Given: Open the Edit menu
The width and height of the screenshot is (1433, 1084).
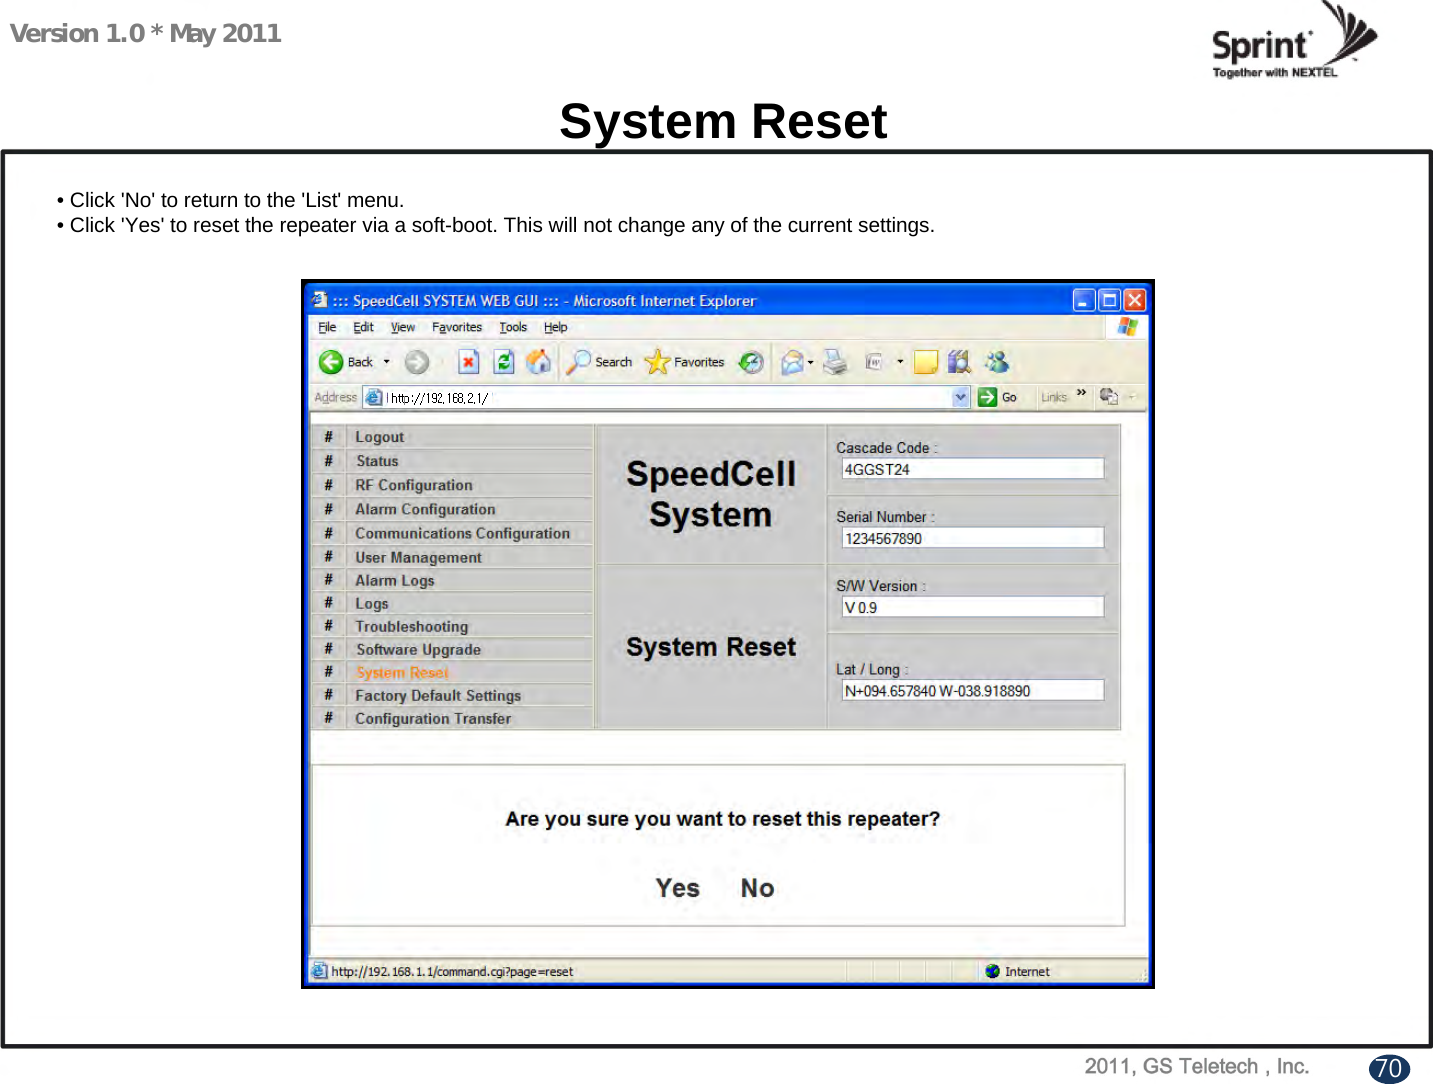Looking at the screenshot, I should (363, 327).
